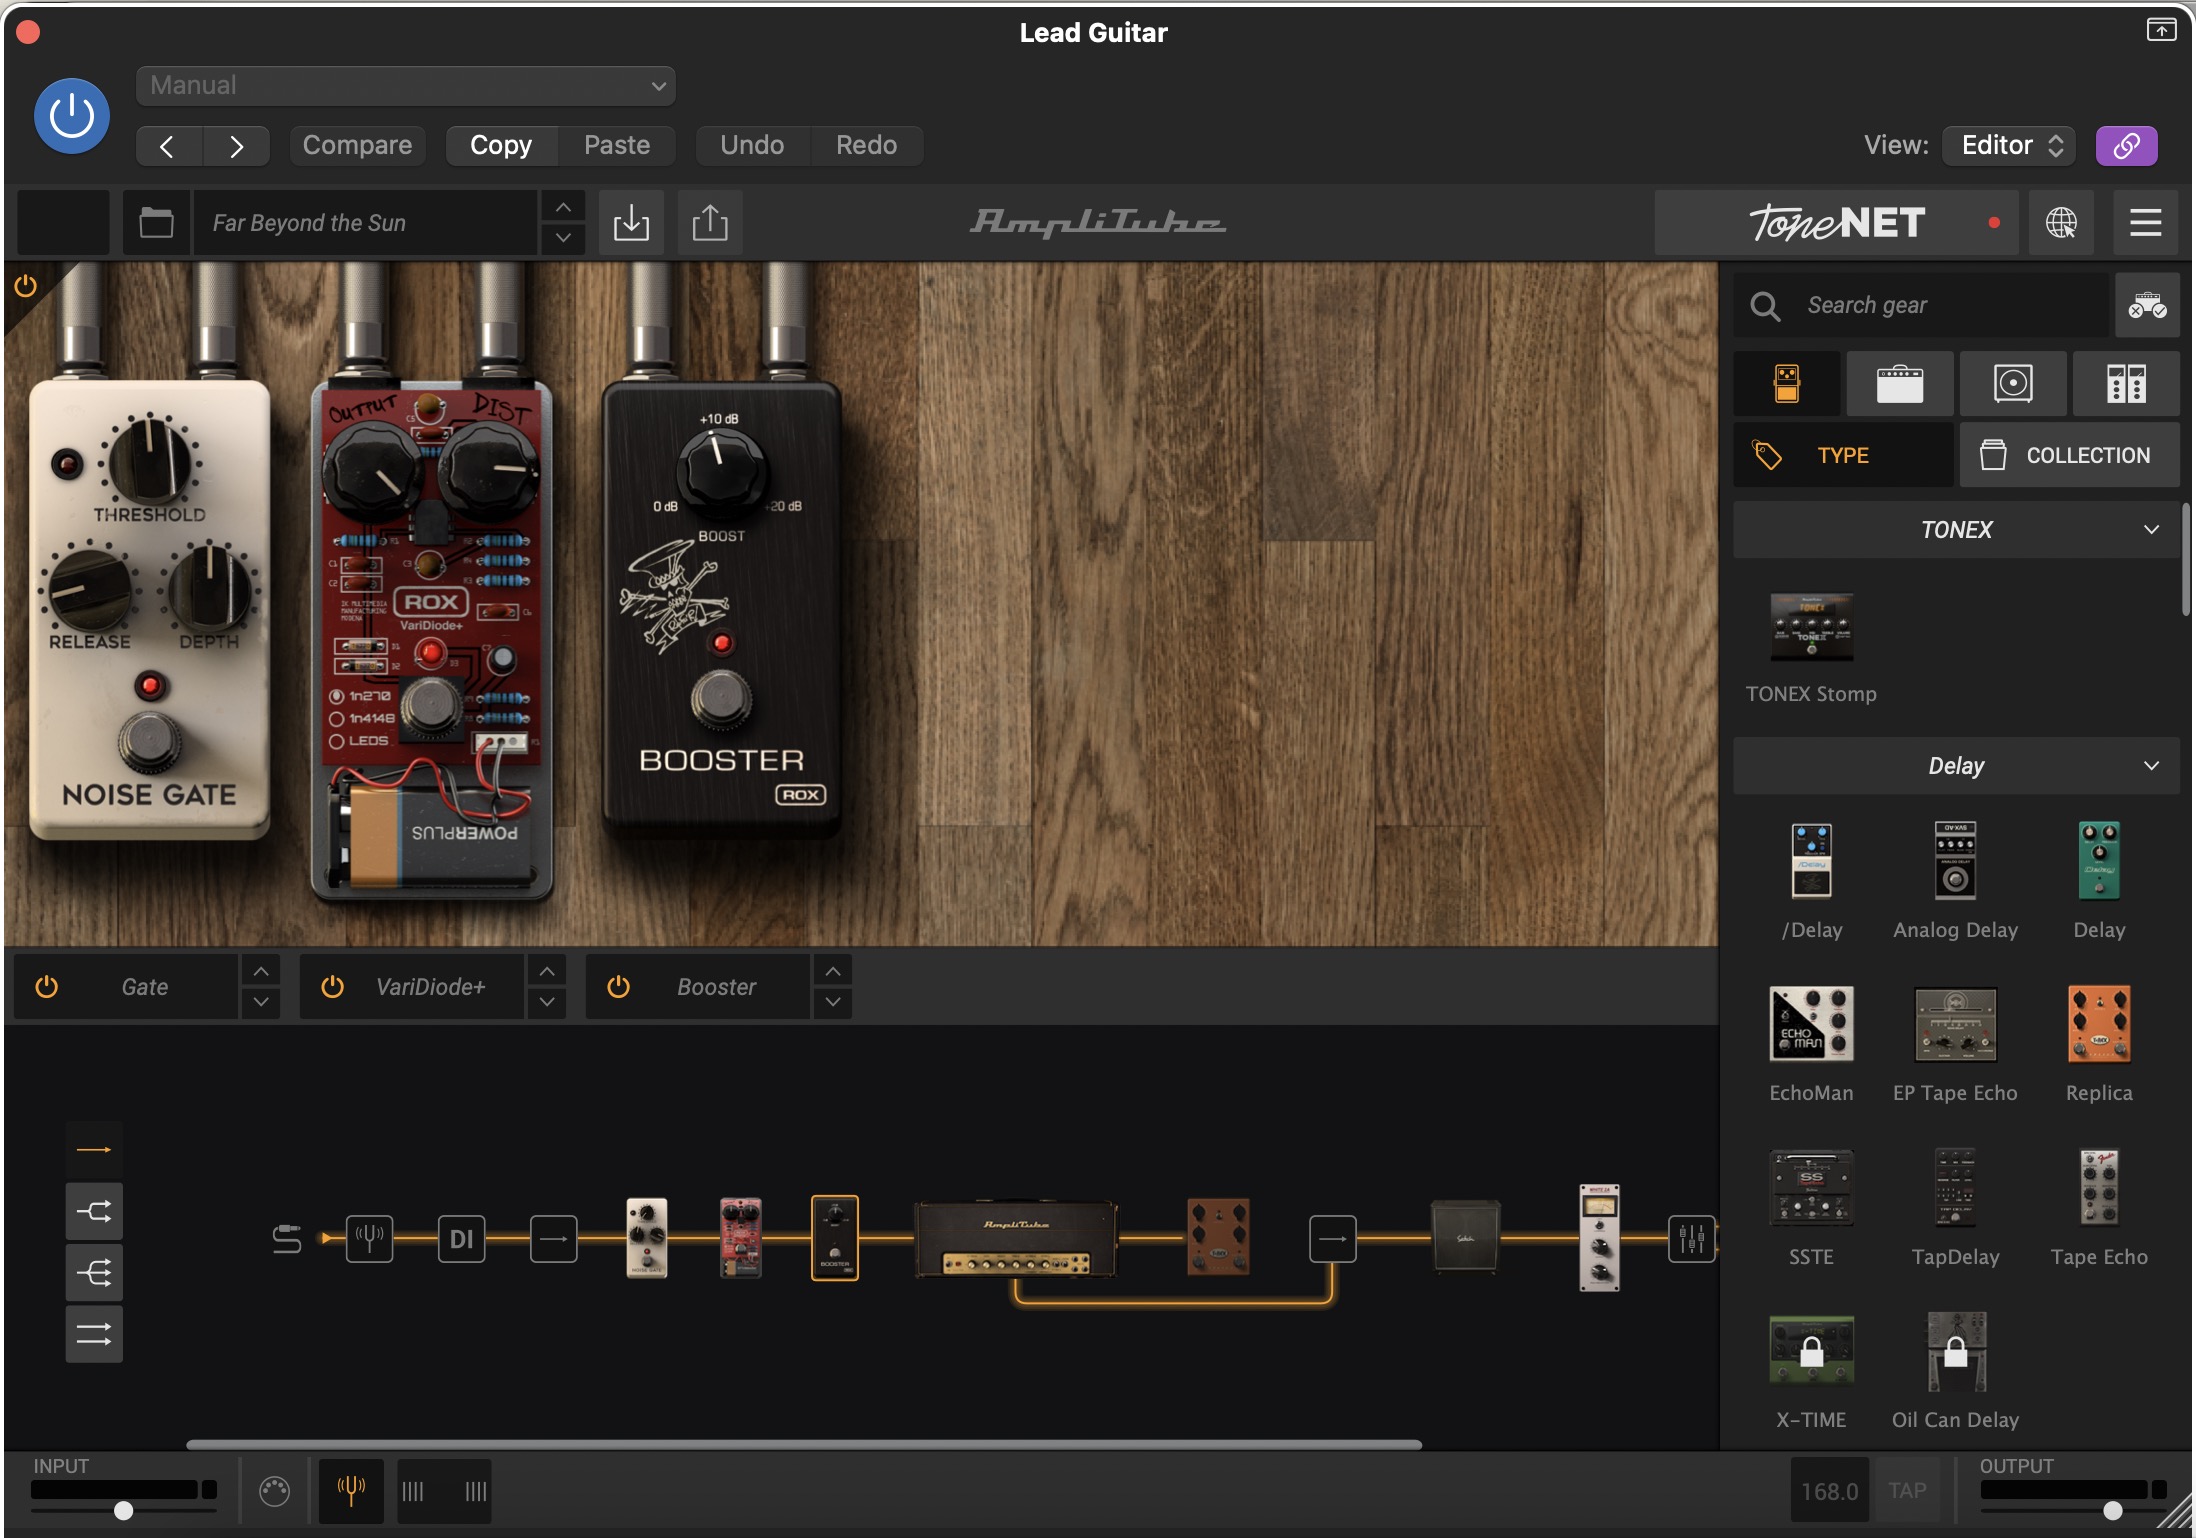Step VariDiode+ slot to next model
2196x1538 pixels.
[x=546, y=1002]
